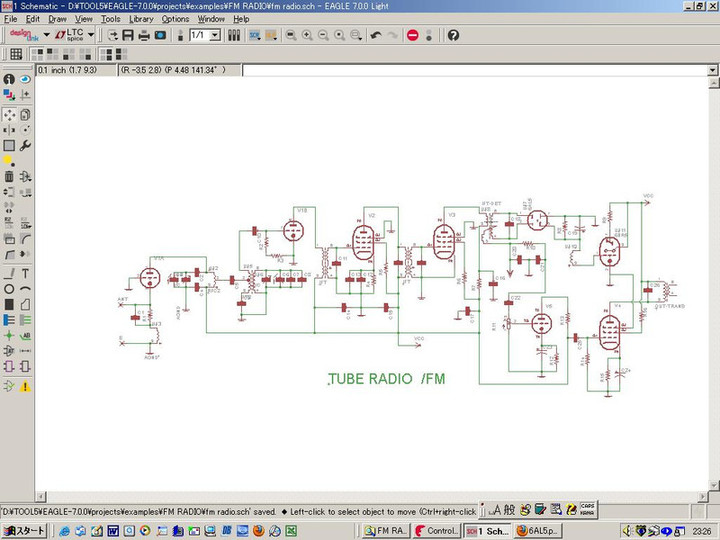Expand the LTC spice dropdown arrow
This screenshot has width=720, height=540.
click(x=92, y=35)
